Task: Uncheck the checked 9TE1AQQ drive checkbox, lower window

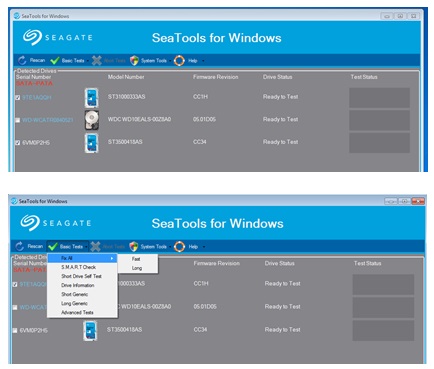Action: click(15, 284)
